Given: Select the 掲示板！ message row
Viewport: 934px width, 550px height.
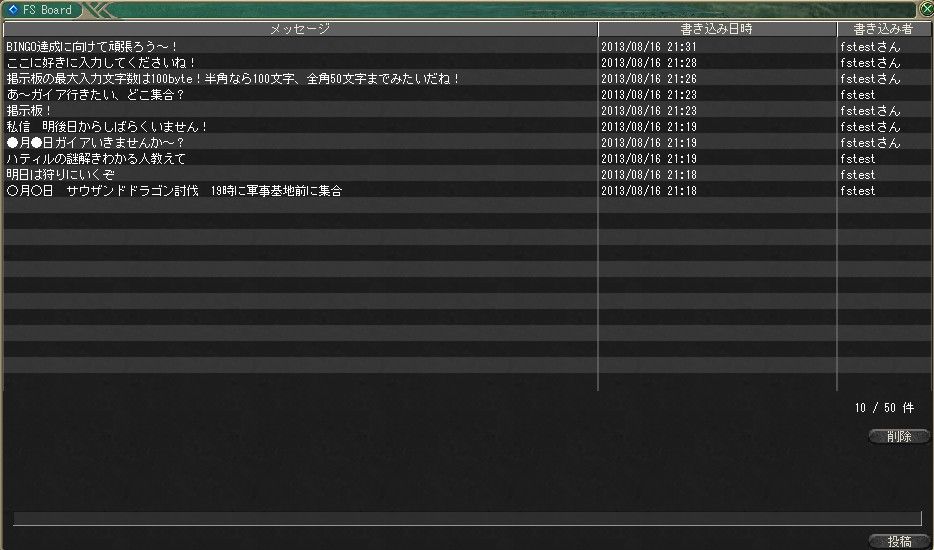Looking at the screenshot, I should (467, 110).
